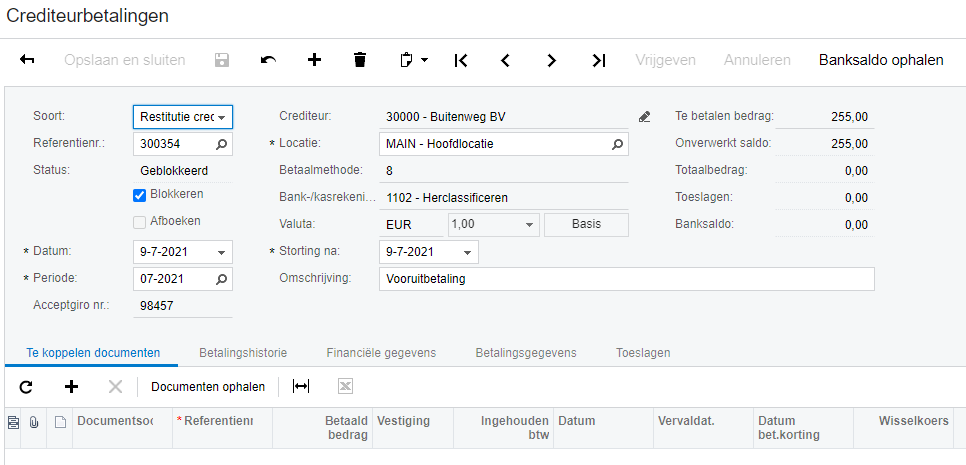Click Banksaldo ophalen button

[881, 60]
